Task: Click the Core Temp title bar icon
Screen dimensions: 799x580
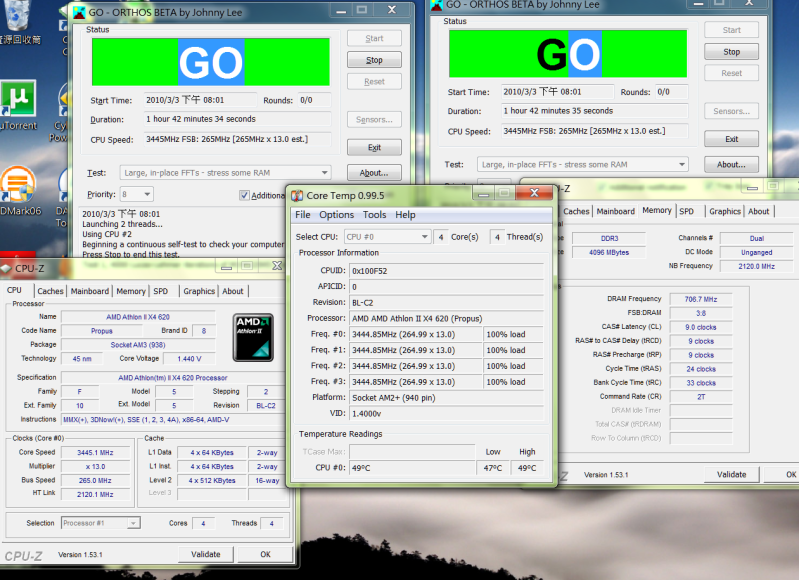Action: (297, 195)
